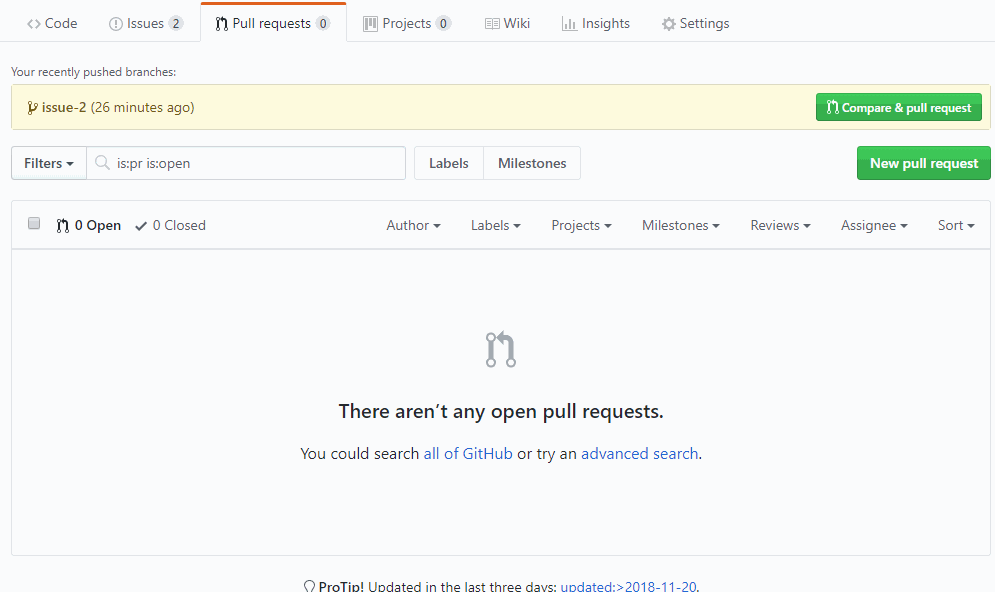This screenshot has width=995, height=592.
Task: Show the 0 Closed pull requests
Action: [x=170, y=226]
